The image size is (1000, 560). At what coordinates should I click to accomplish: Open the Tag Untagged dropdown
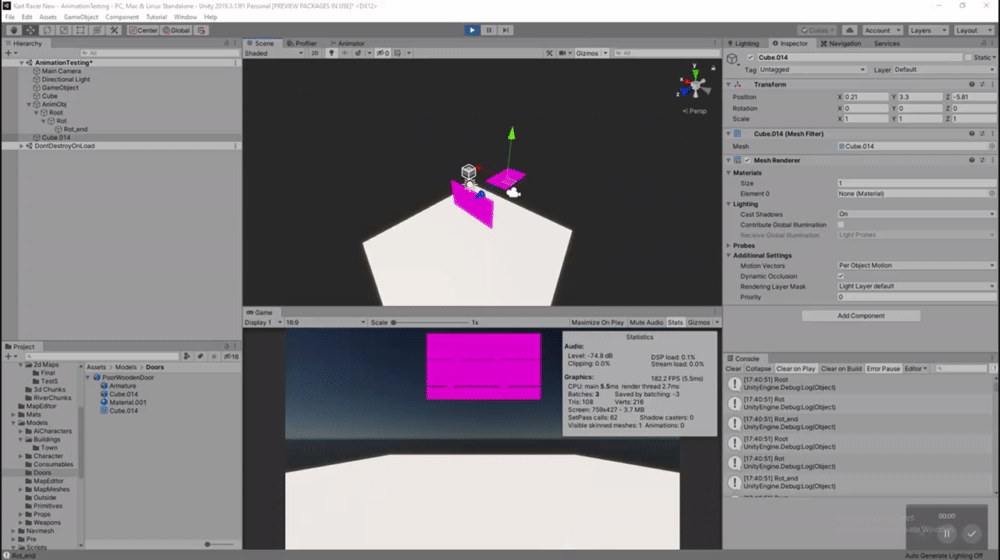point(812,70)
